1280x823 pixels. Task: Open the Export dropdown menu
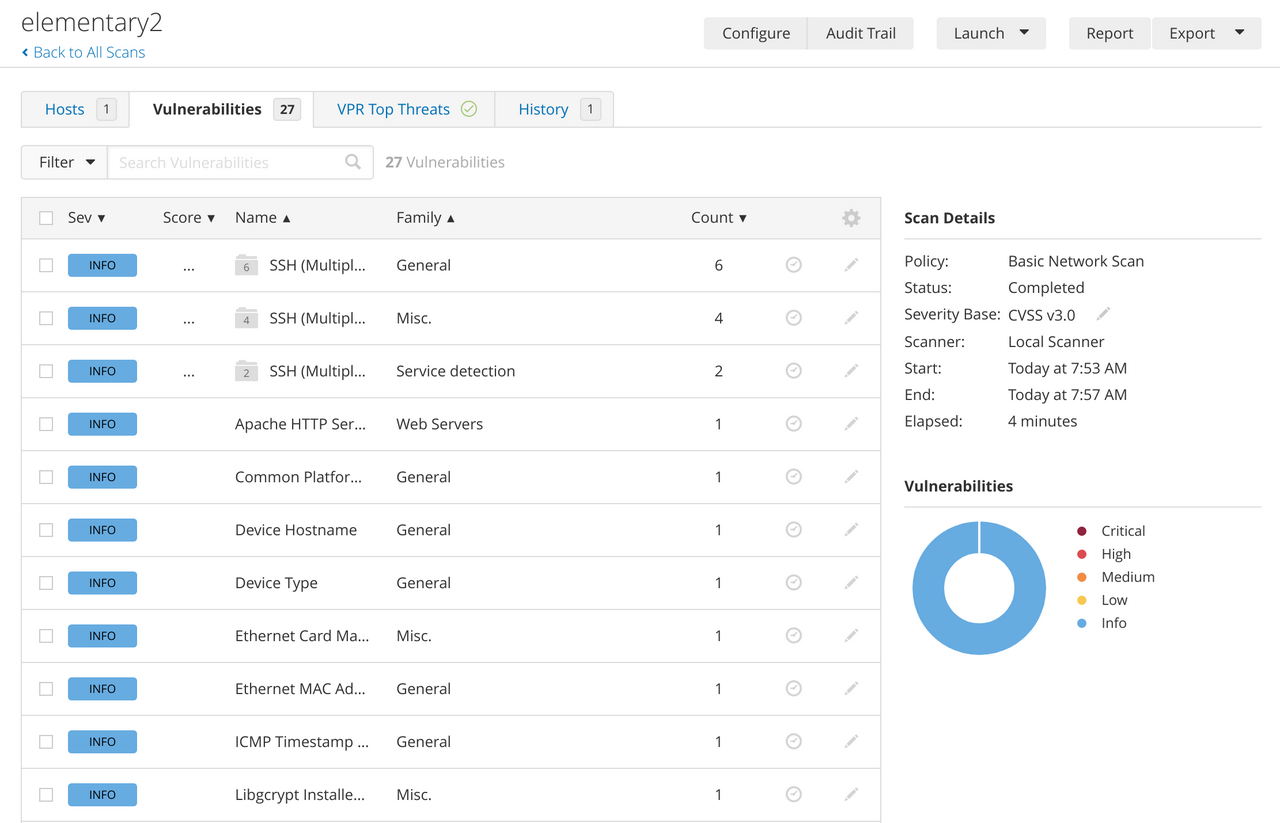coord(1206,33)
